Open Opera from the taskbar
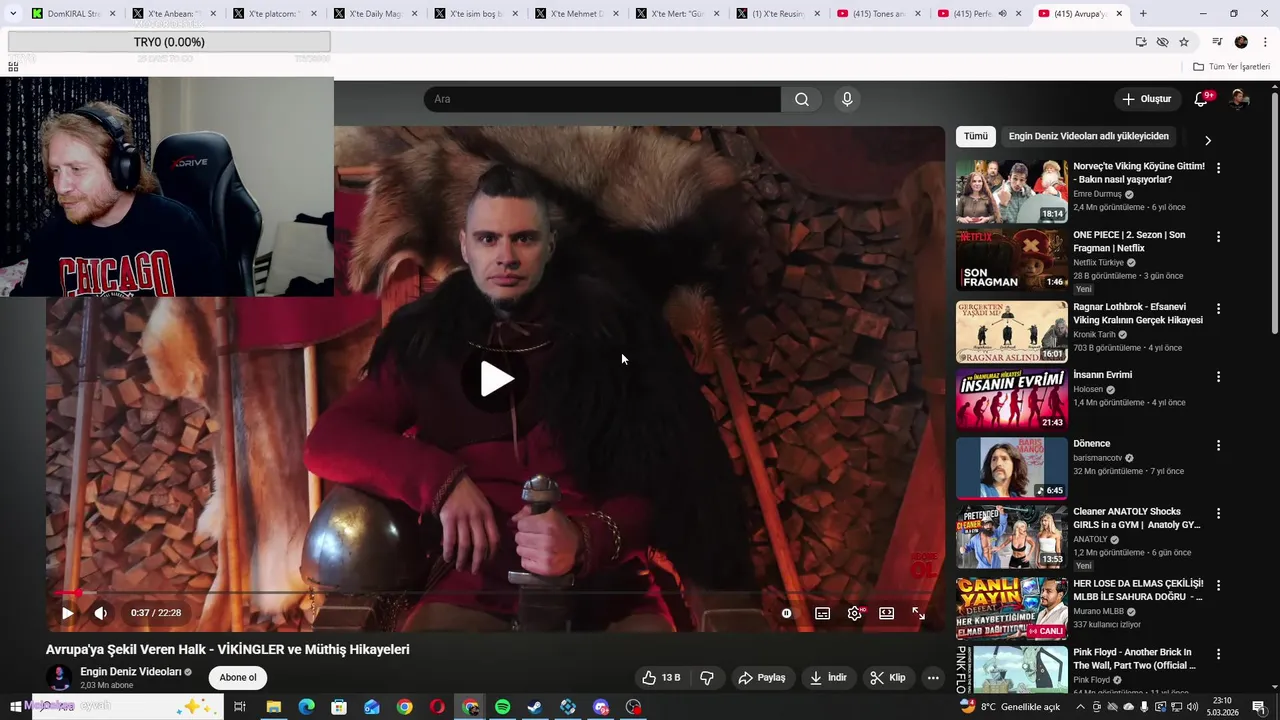Image resolution: width=1280 pixels, height=720 pixels. coord(437,707)
